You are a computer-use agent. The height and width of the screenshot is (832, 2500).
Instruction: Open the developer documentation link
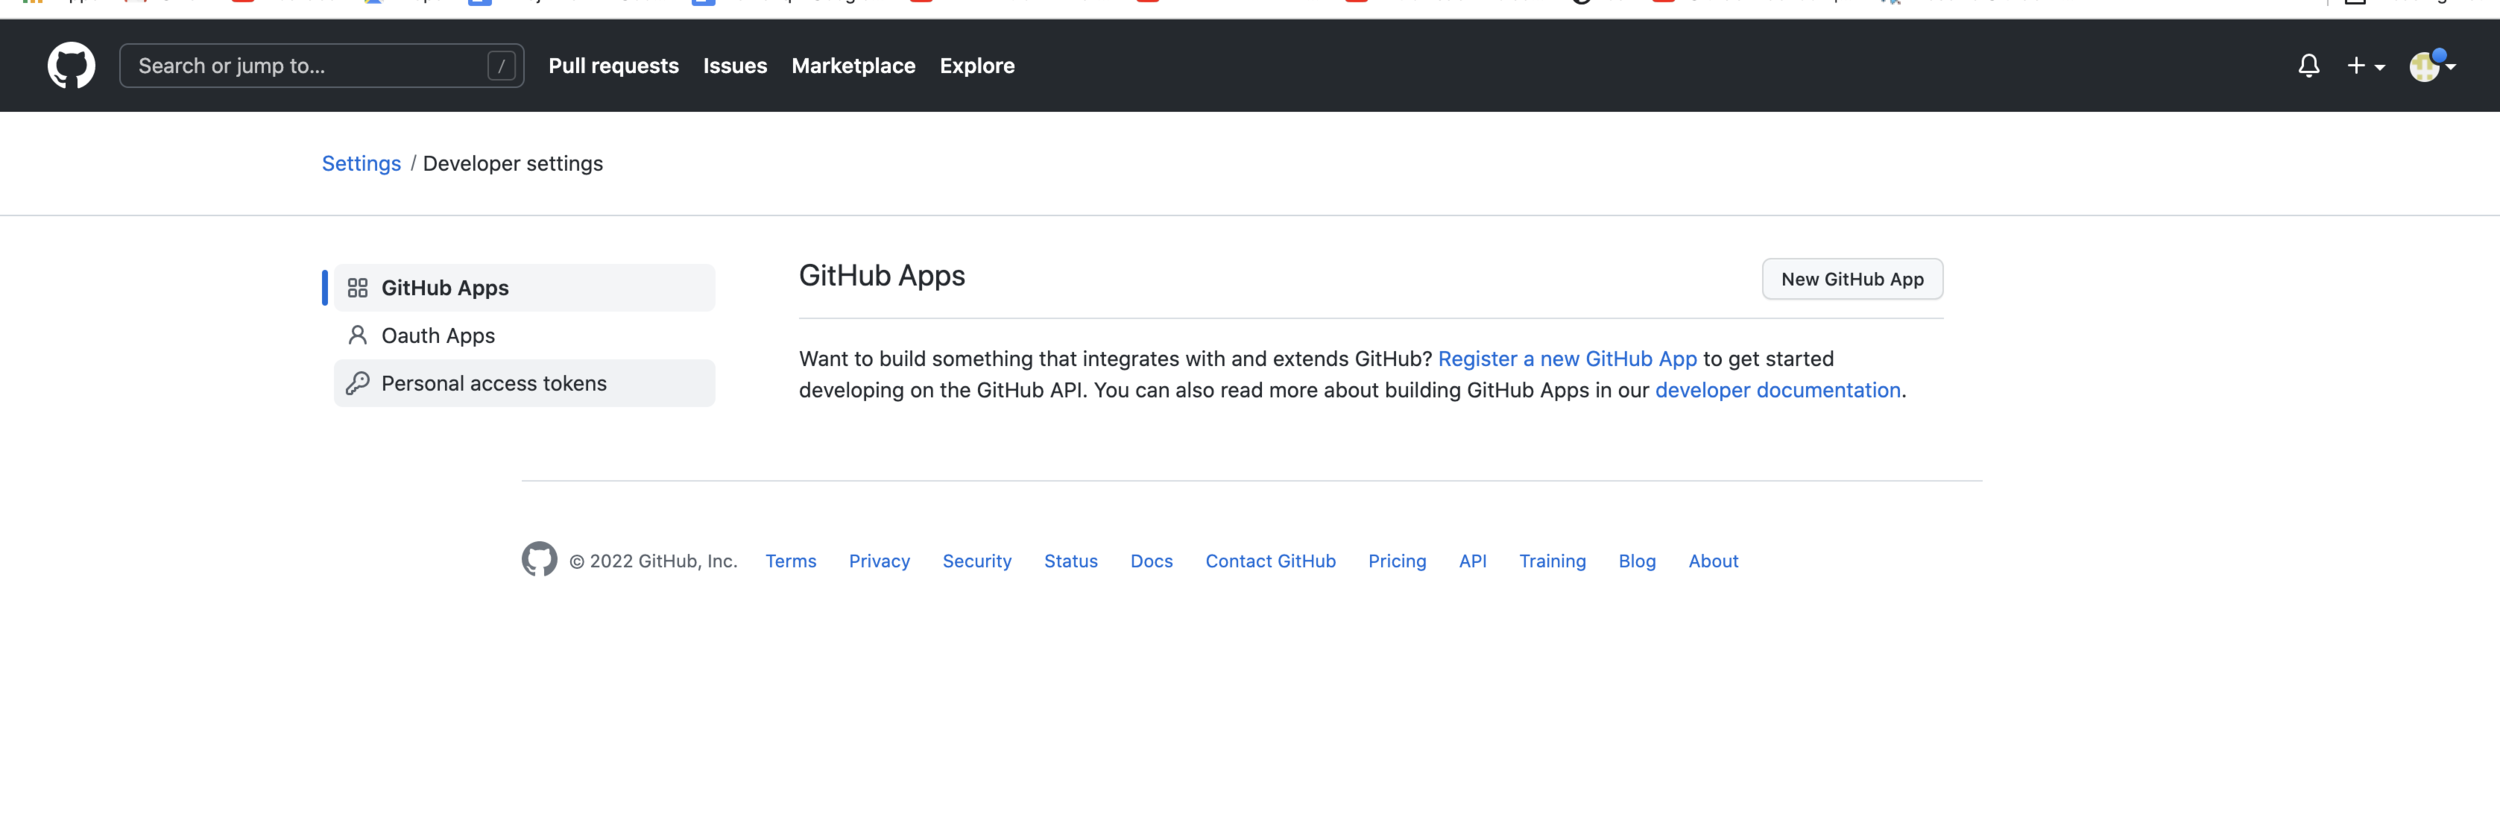(x=1777, y=390)
